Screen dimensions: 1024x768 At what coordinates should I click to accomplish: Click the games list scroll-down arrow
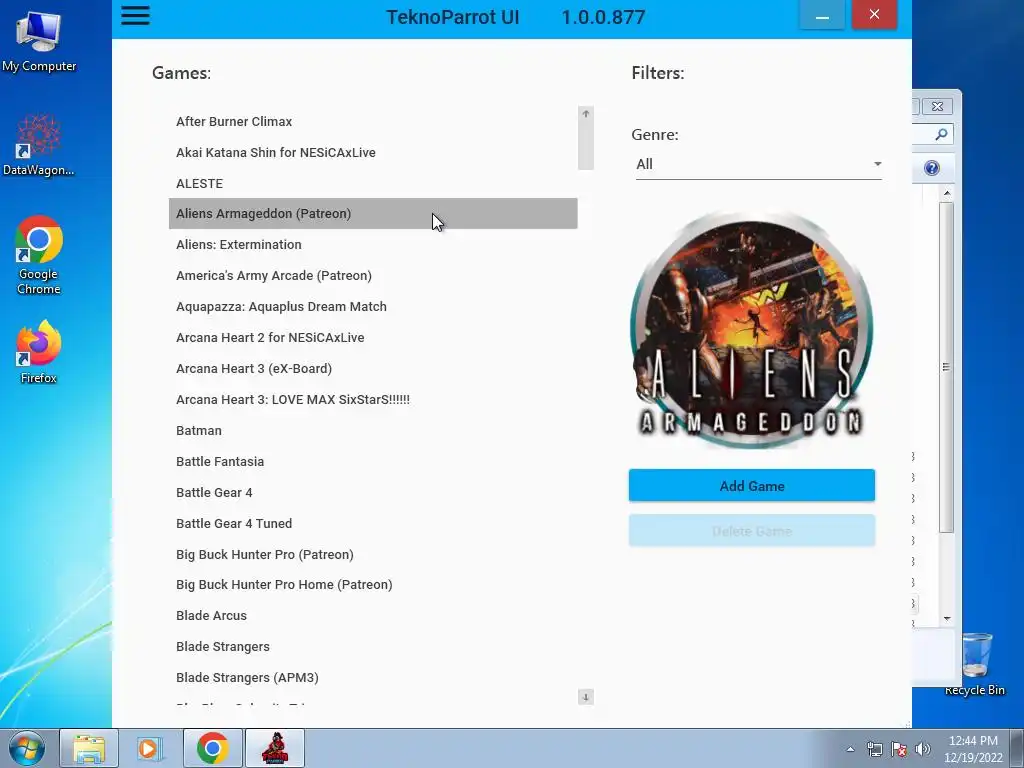pos(586,697)
